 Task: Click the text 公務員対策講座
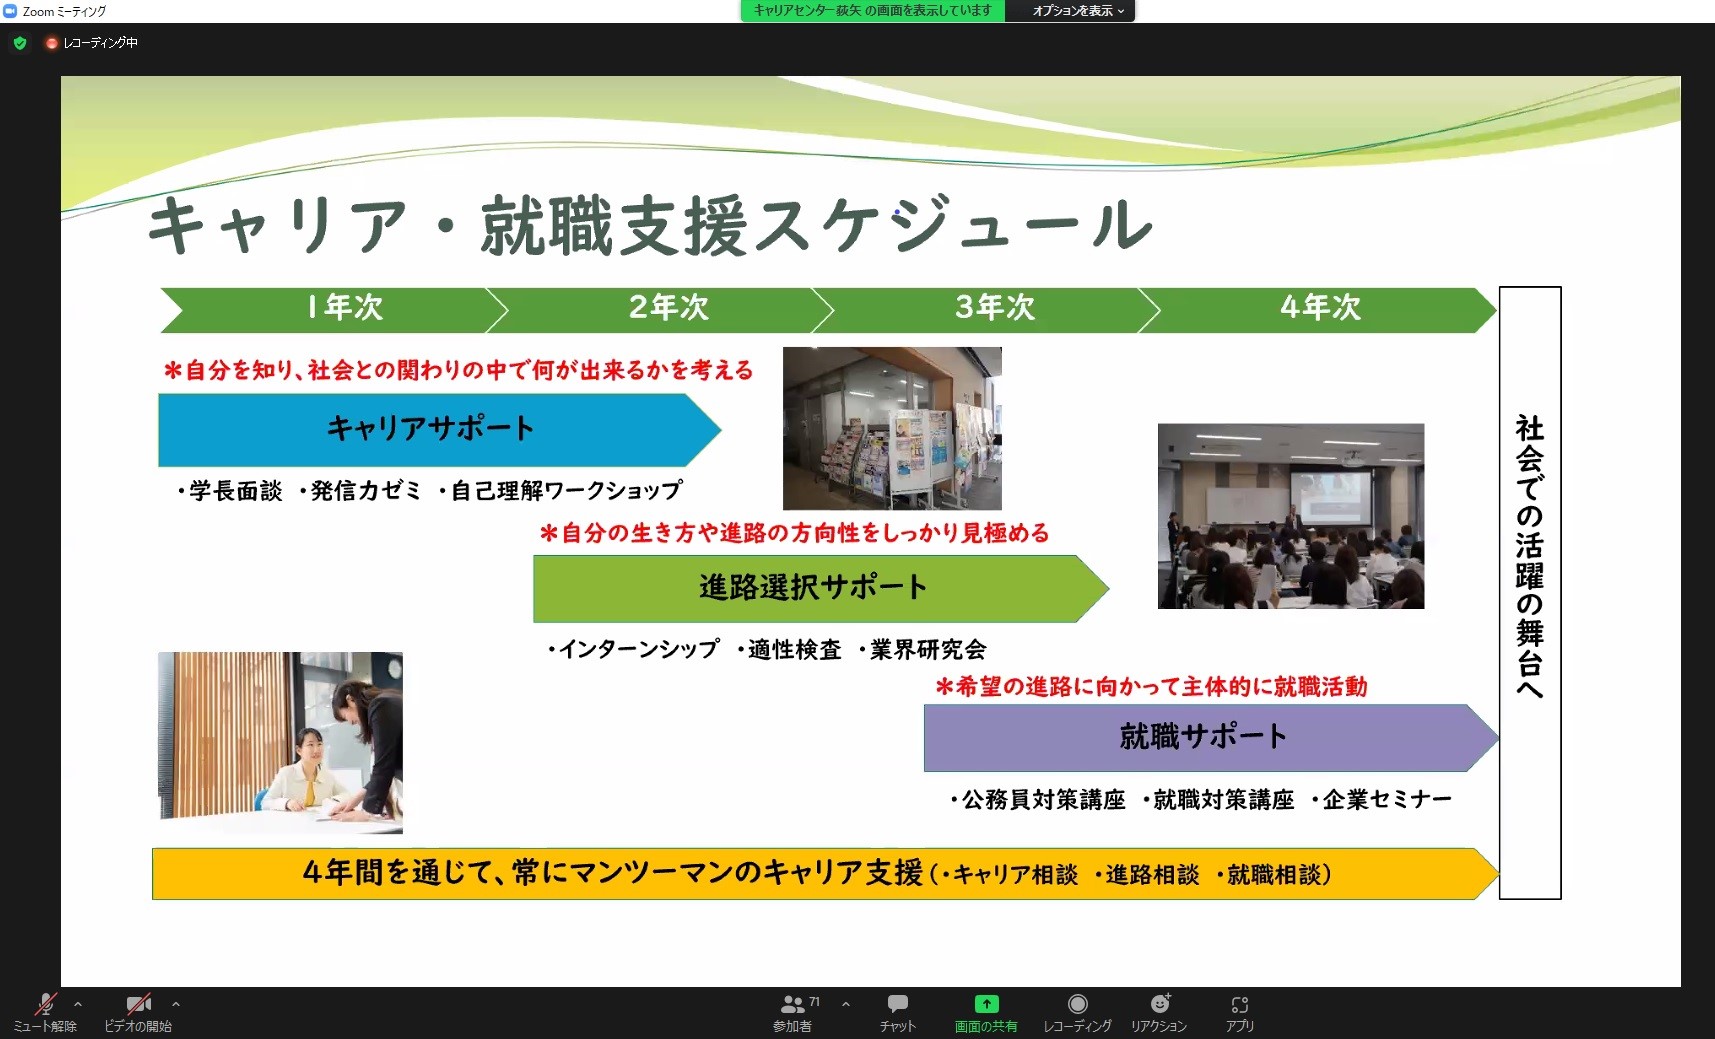coord(1044,800)
